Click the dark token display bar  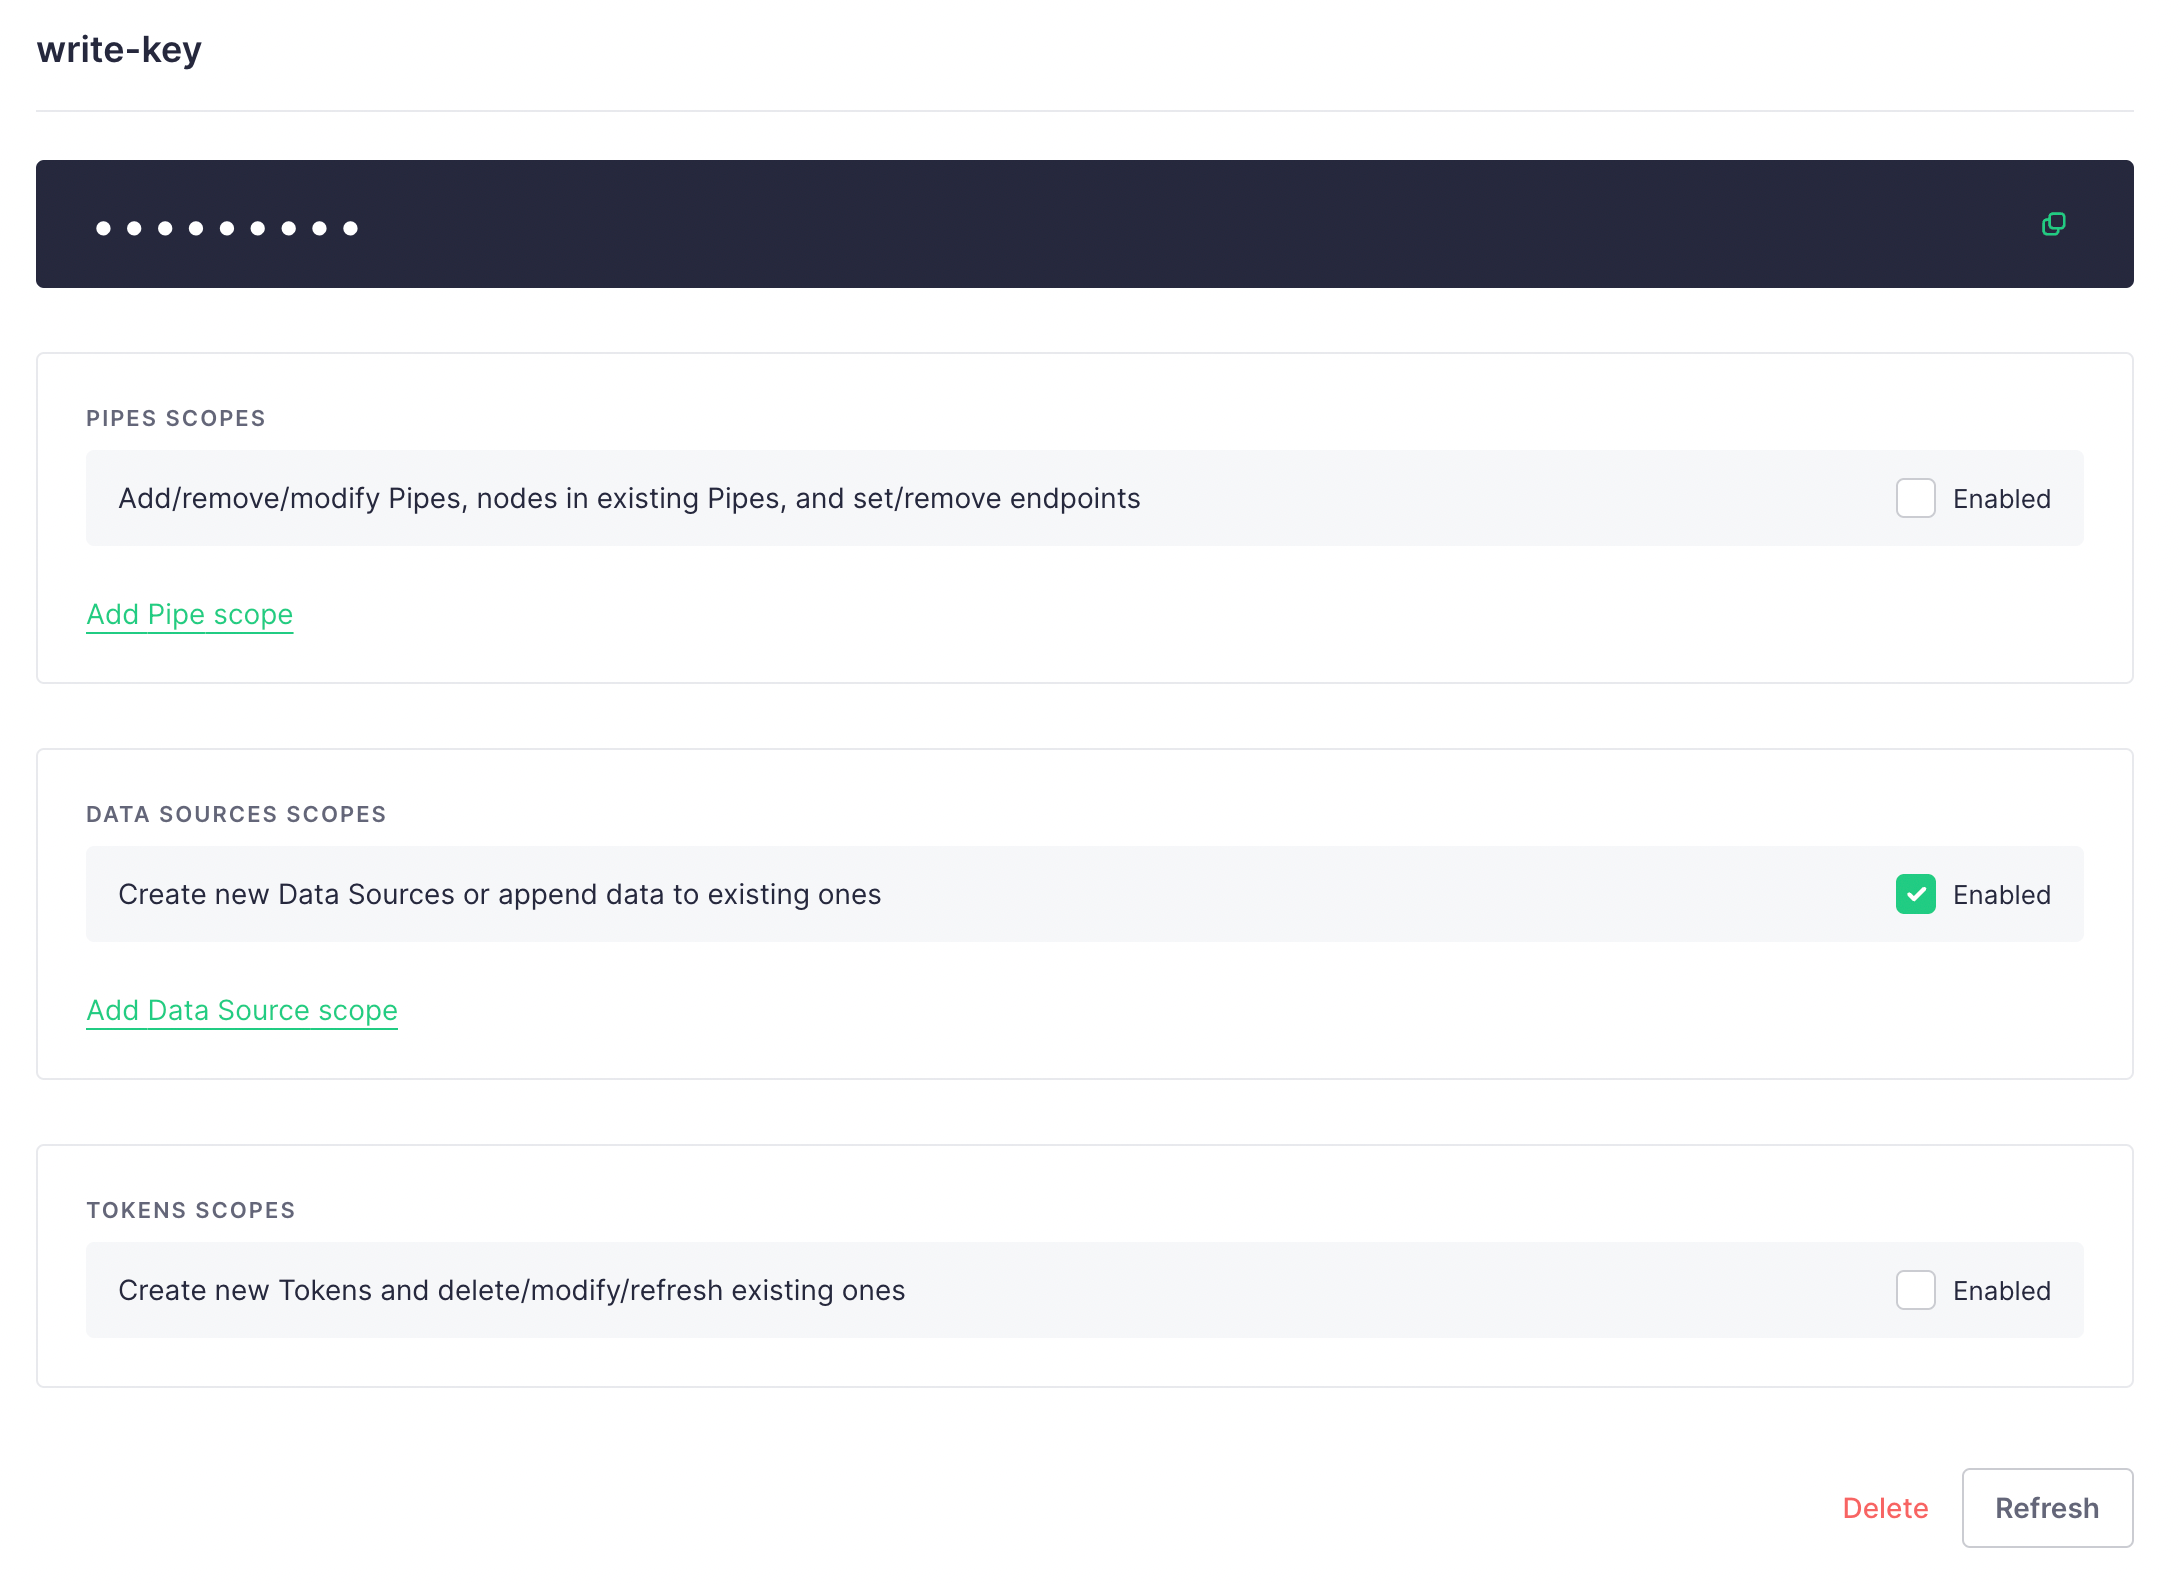click(1100, 224)
